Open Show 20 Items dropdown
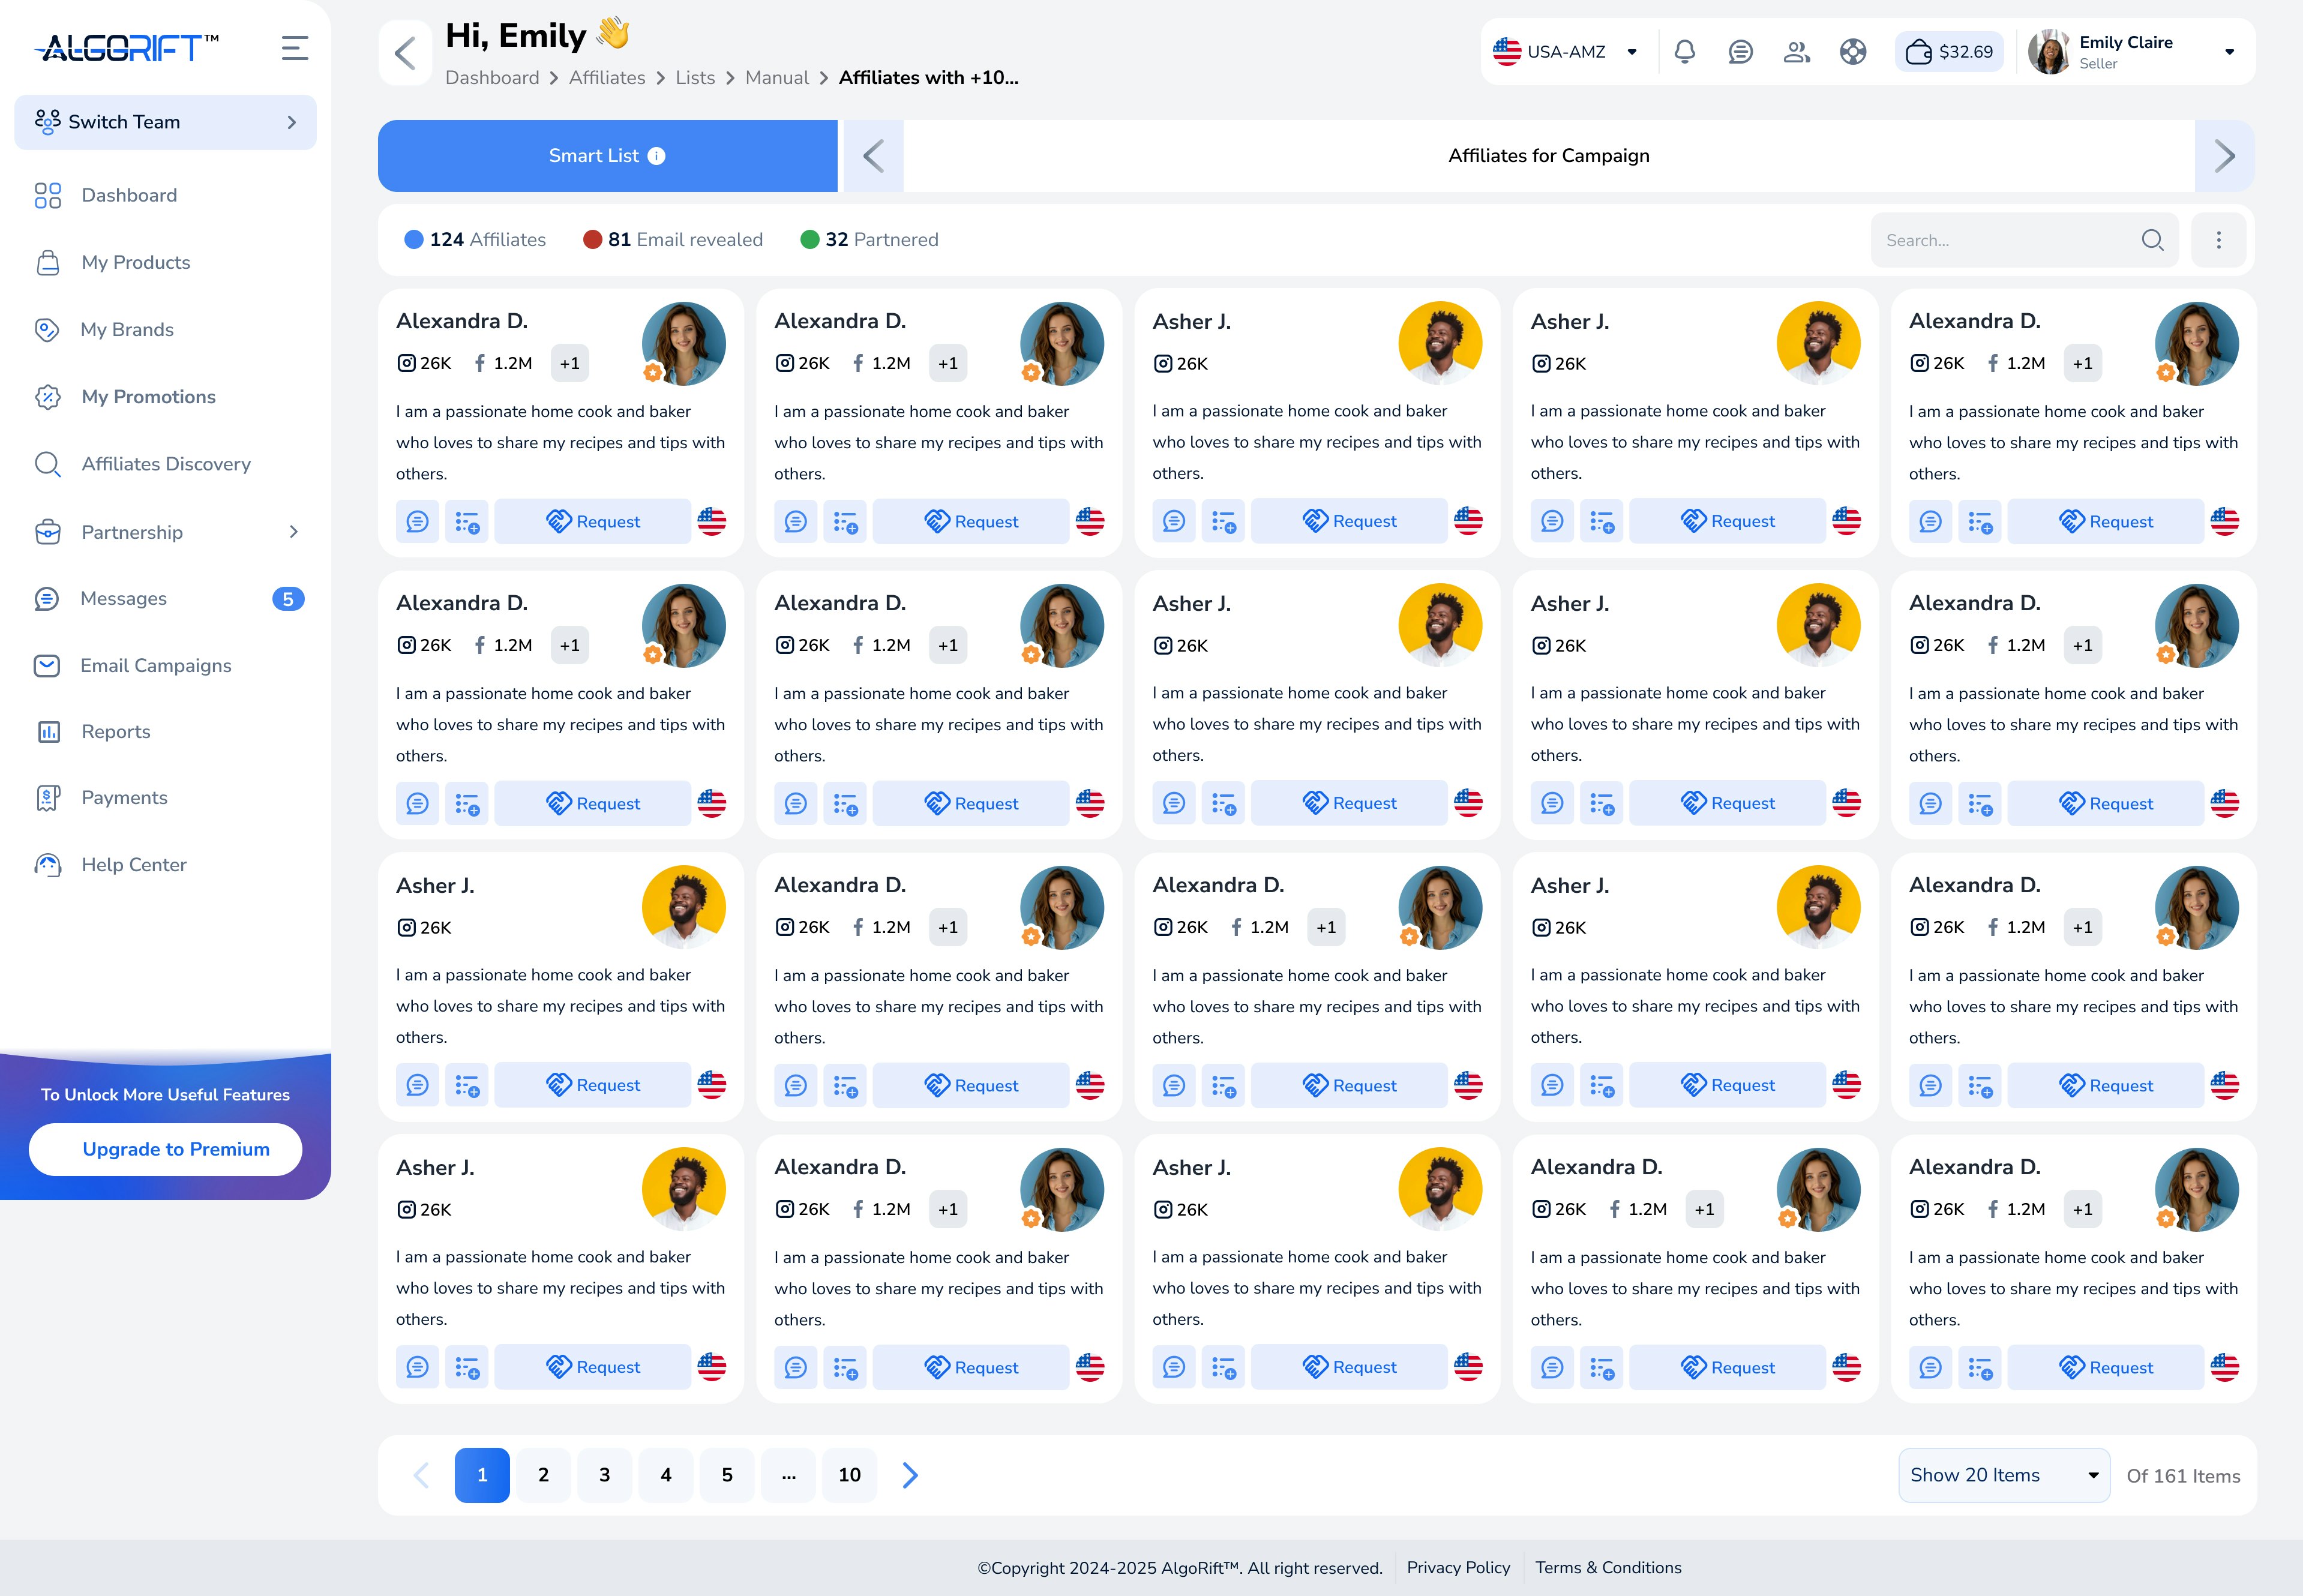 point(2003,1475)
